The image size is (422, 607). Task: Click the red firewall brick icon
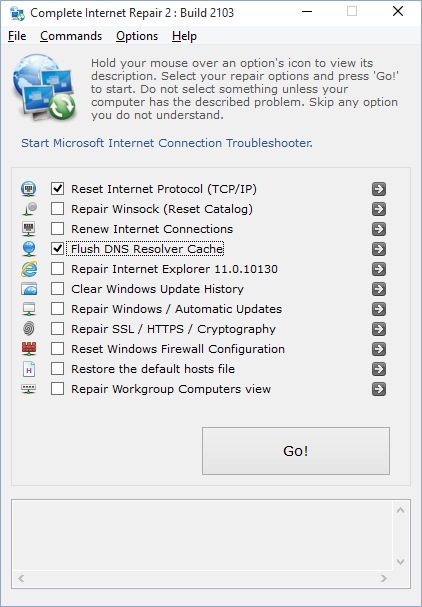[x=29, y=349]
